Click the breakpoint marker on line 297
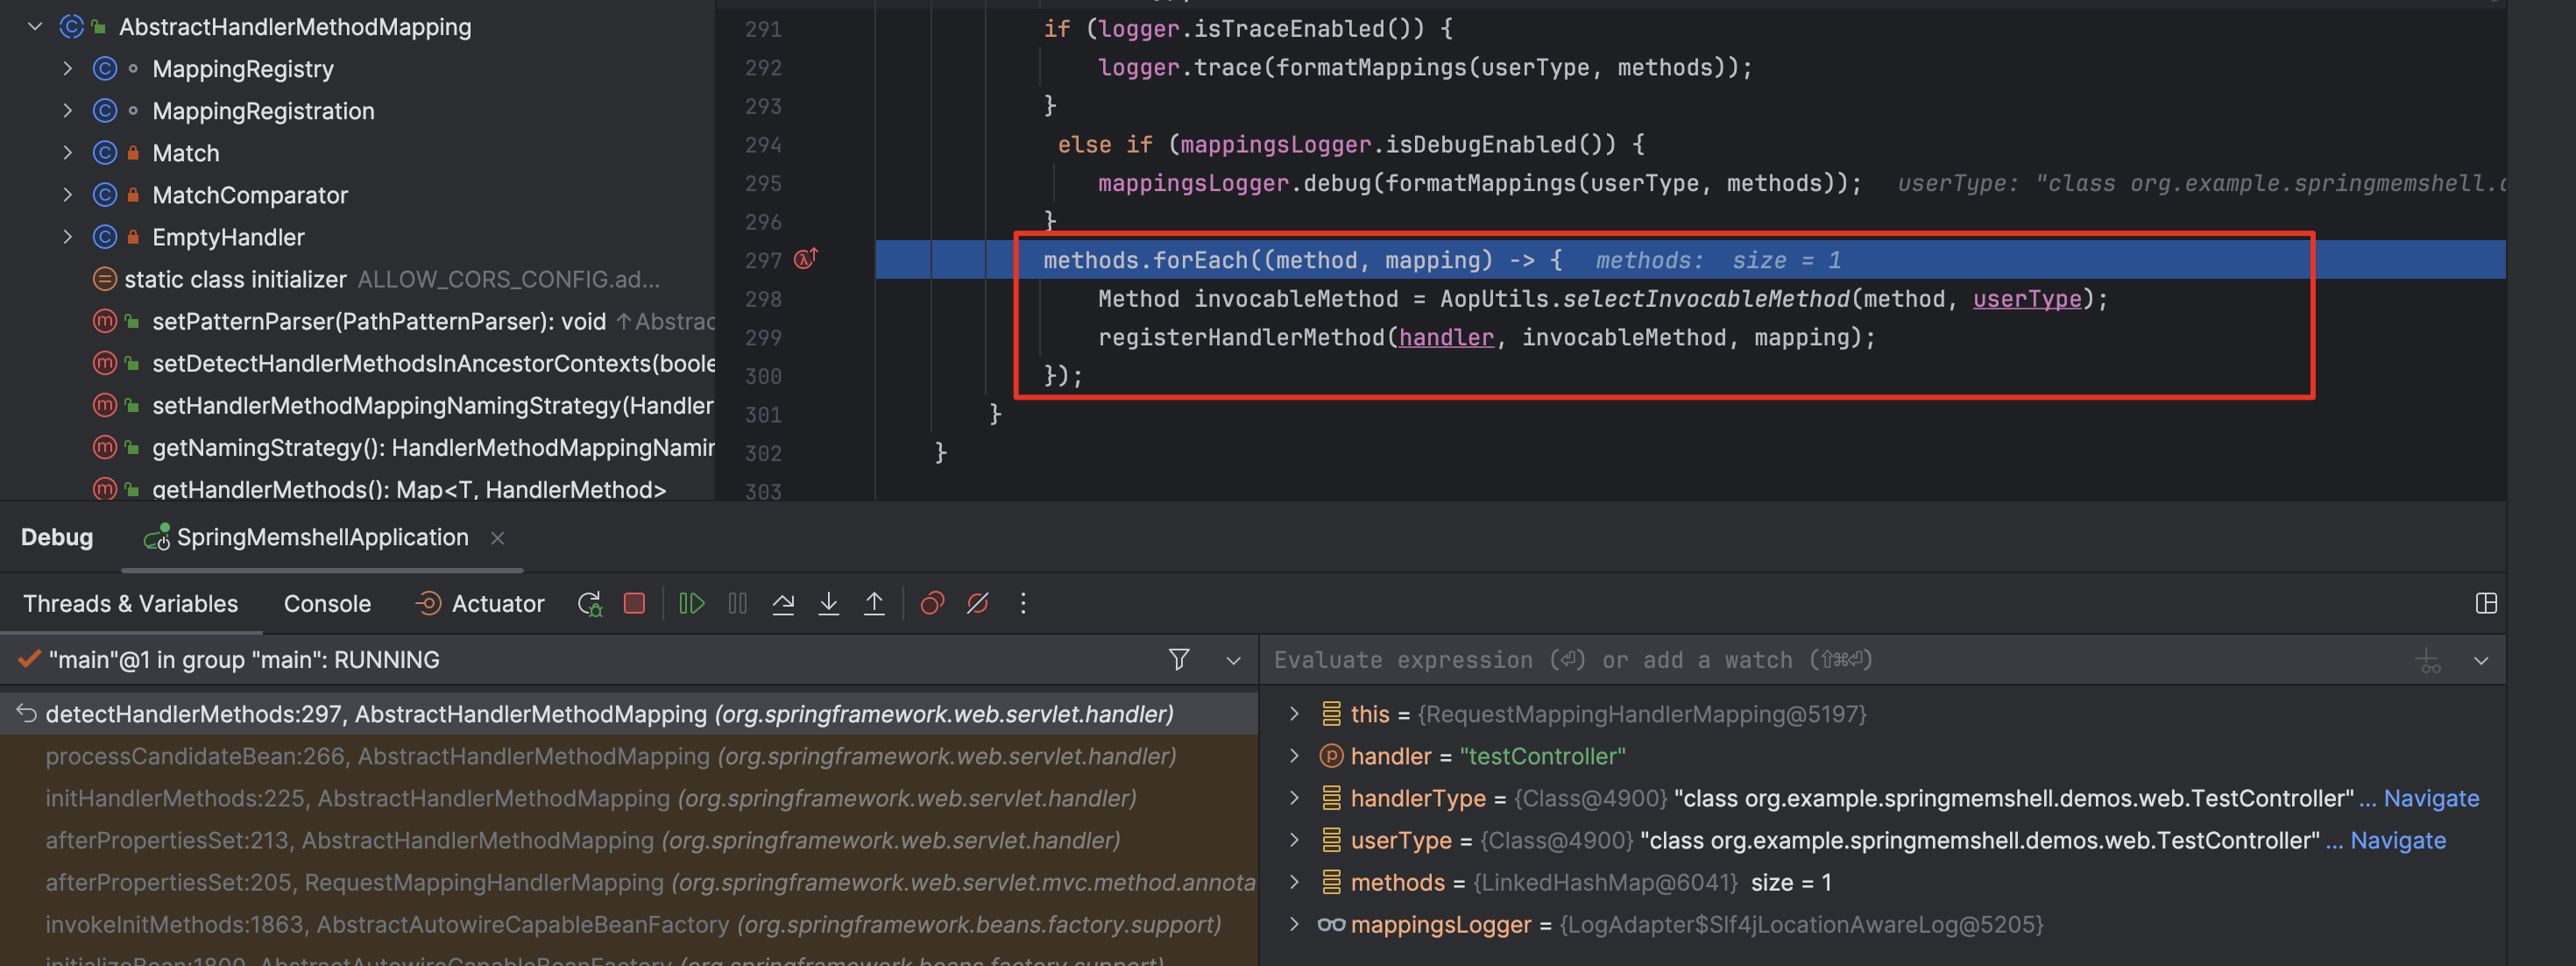This screenshot has height=966, width=2576. click(805, 259)
